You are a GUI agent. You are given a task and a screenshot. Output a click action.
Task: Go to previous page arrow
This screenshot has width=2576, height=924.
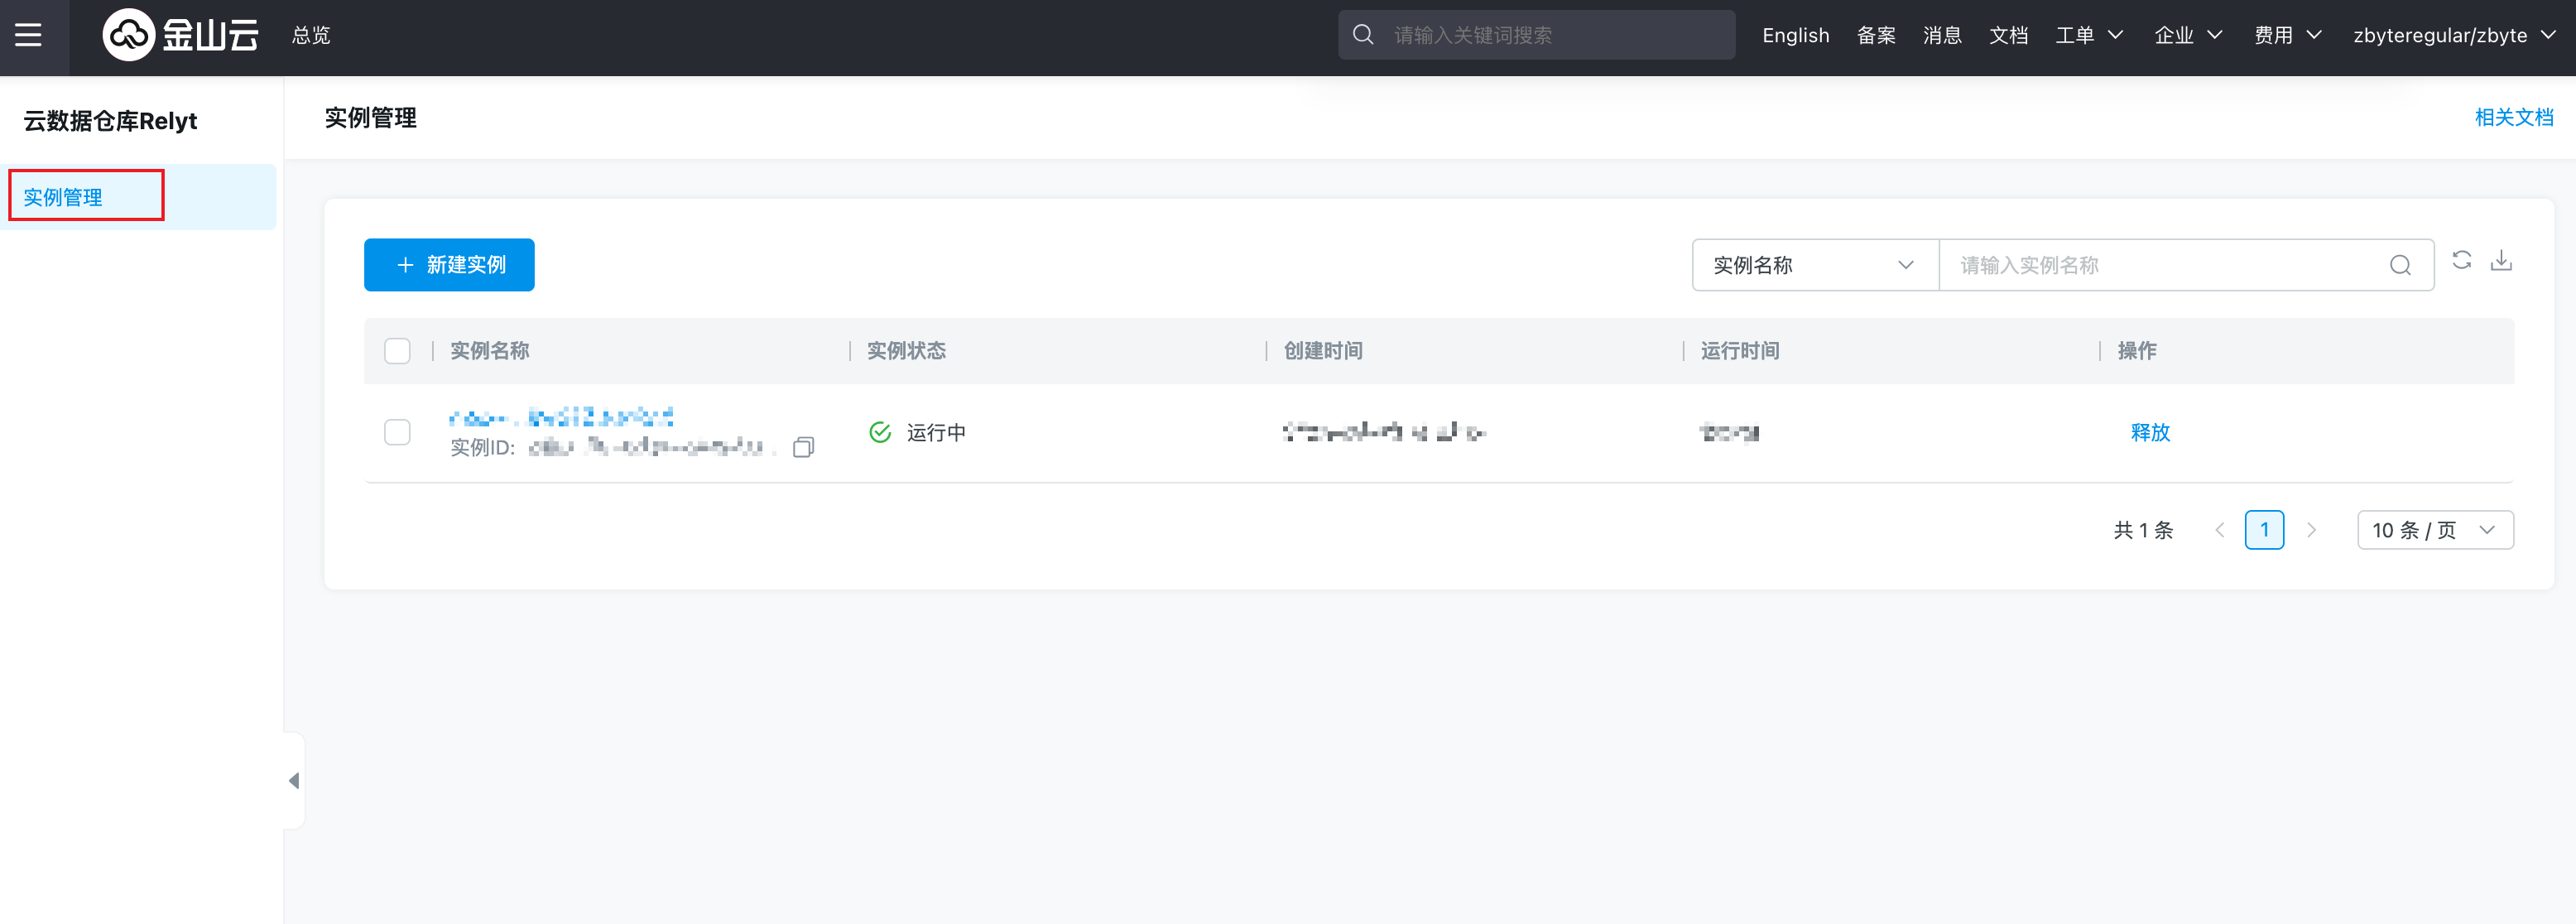tap(2219, 530)
